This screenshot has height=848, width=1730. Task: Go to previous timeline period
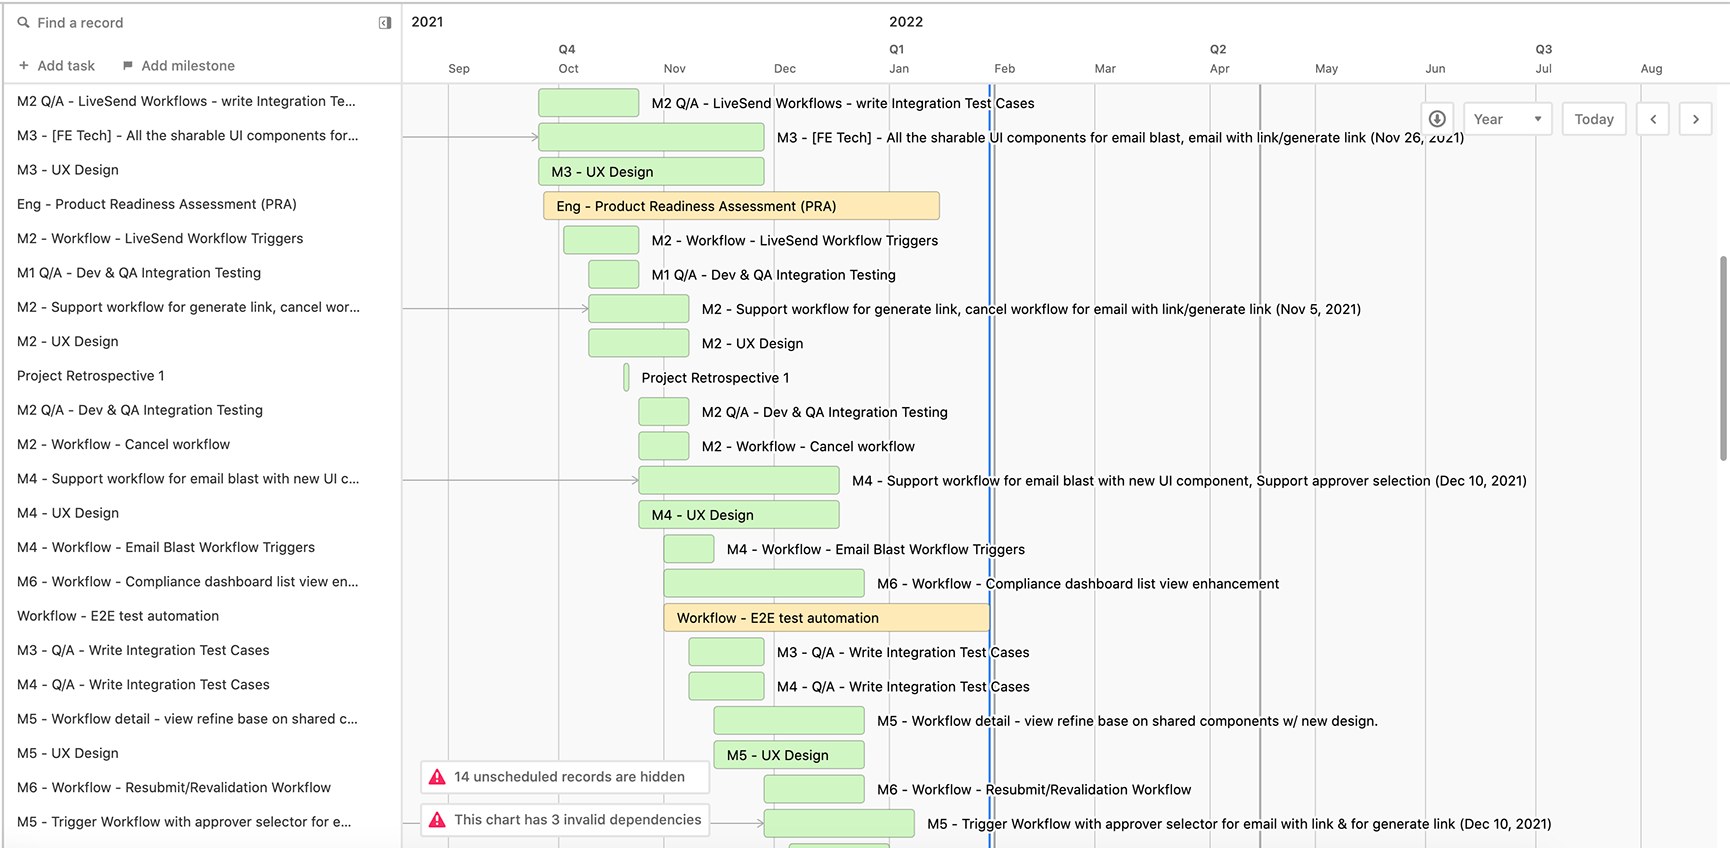coord(1653,119)
